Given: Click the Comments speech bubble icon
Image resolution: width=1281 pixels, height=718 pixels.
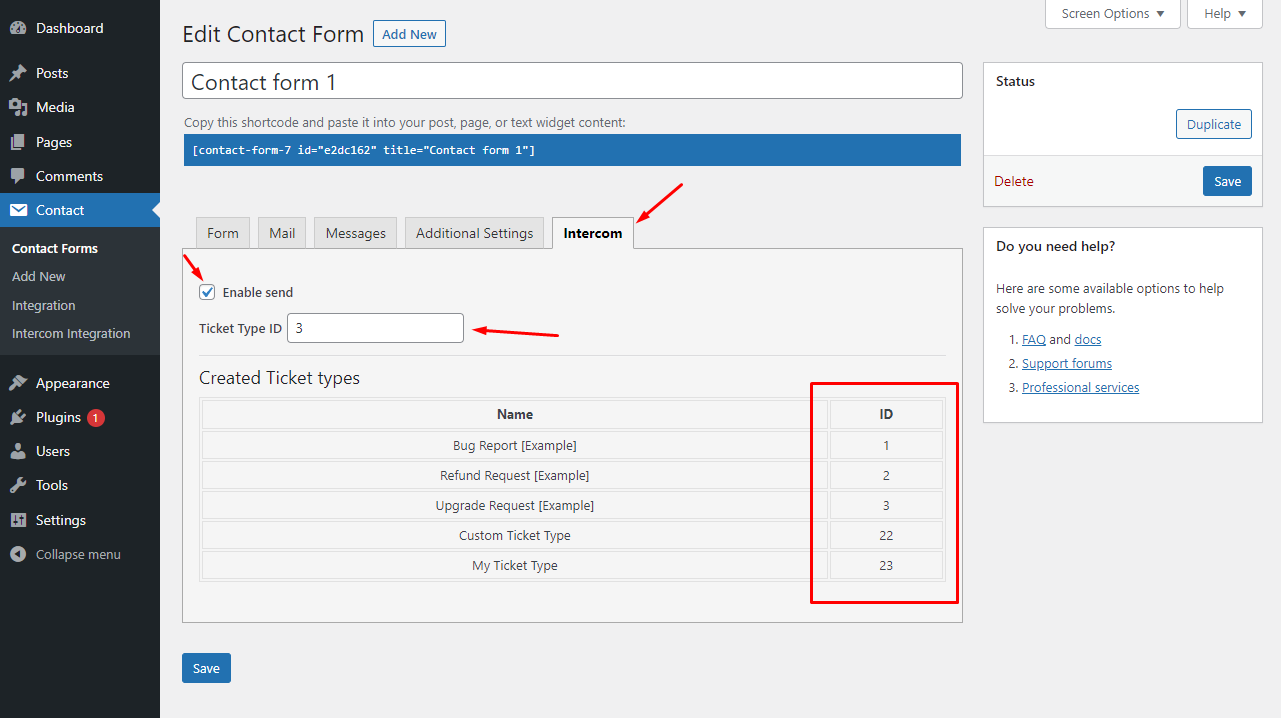Looking at the screenshot, I should point(18,176).
